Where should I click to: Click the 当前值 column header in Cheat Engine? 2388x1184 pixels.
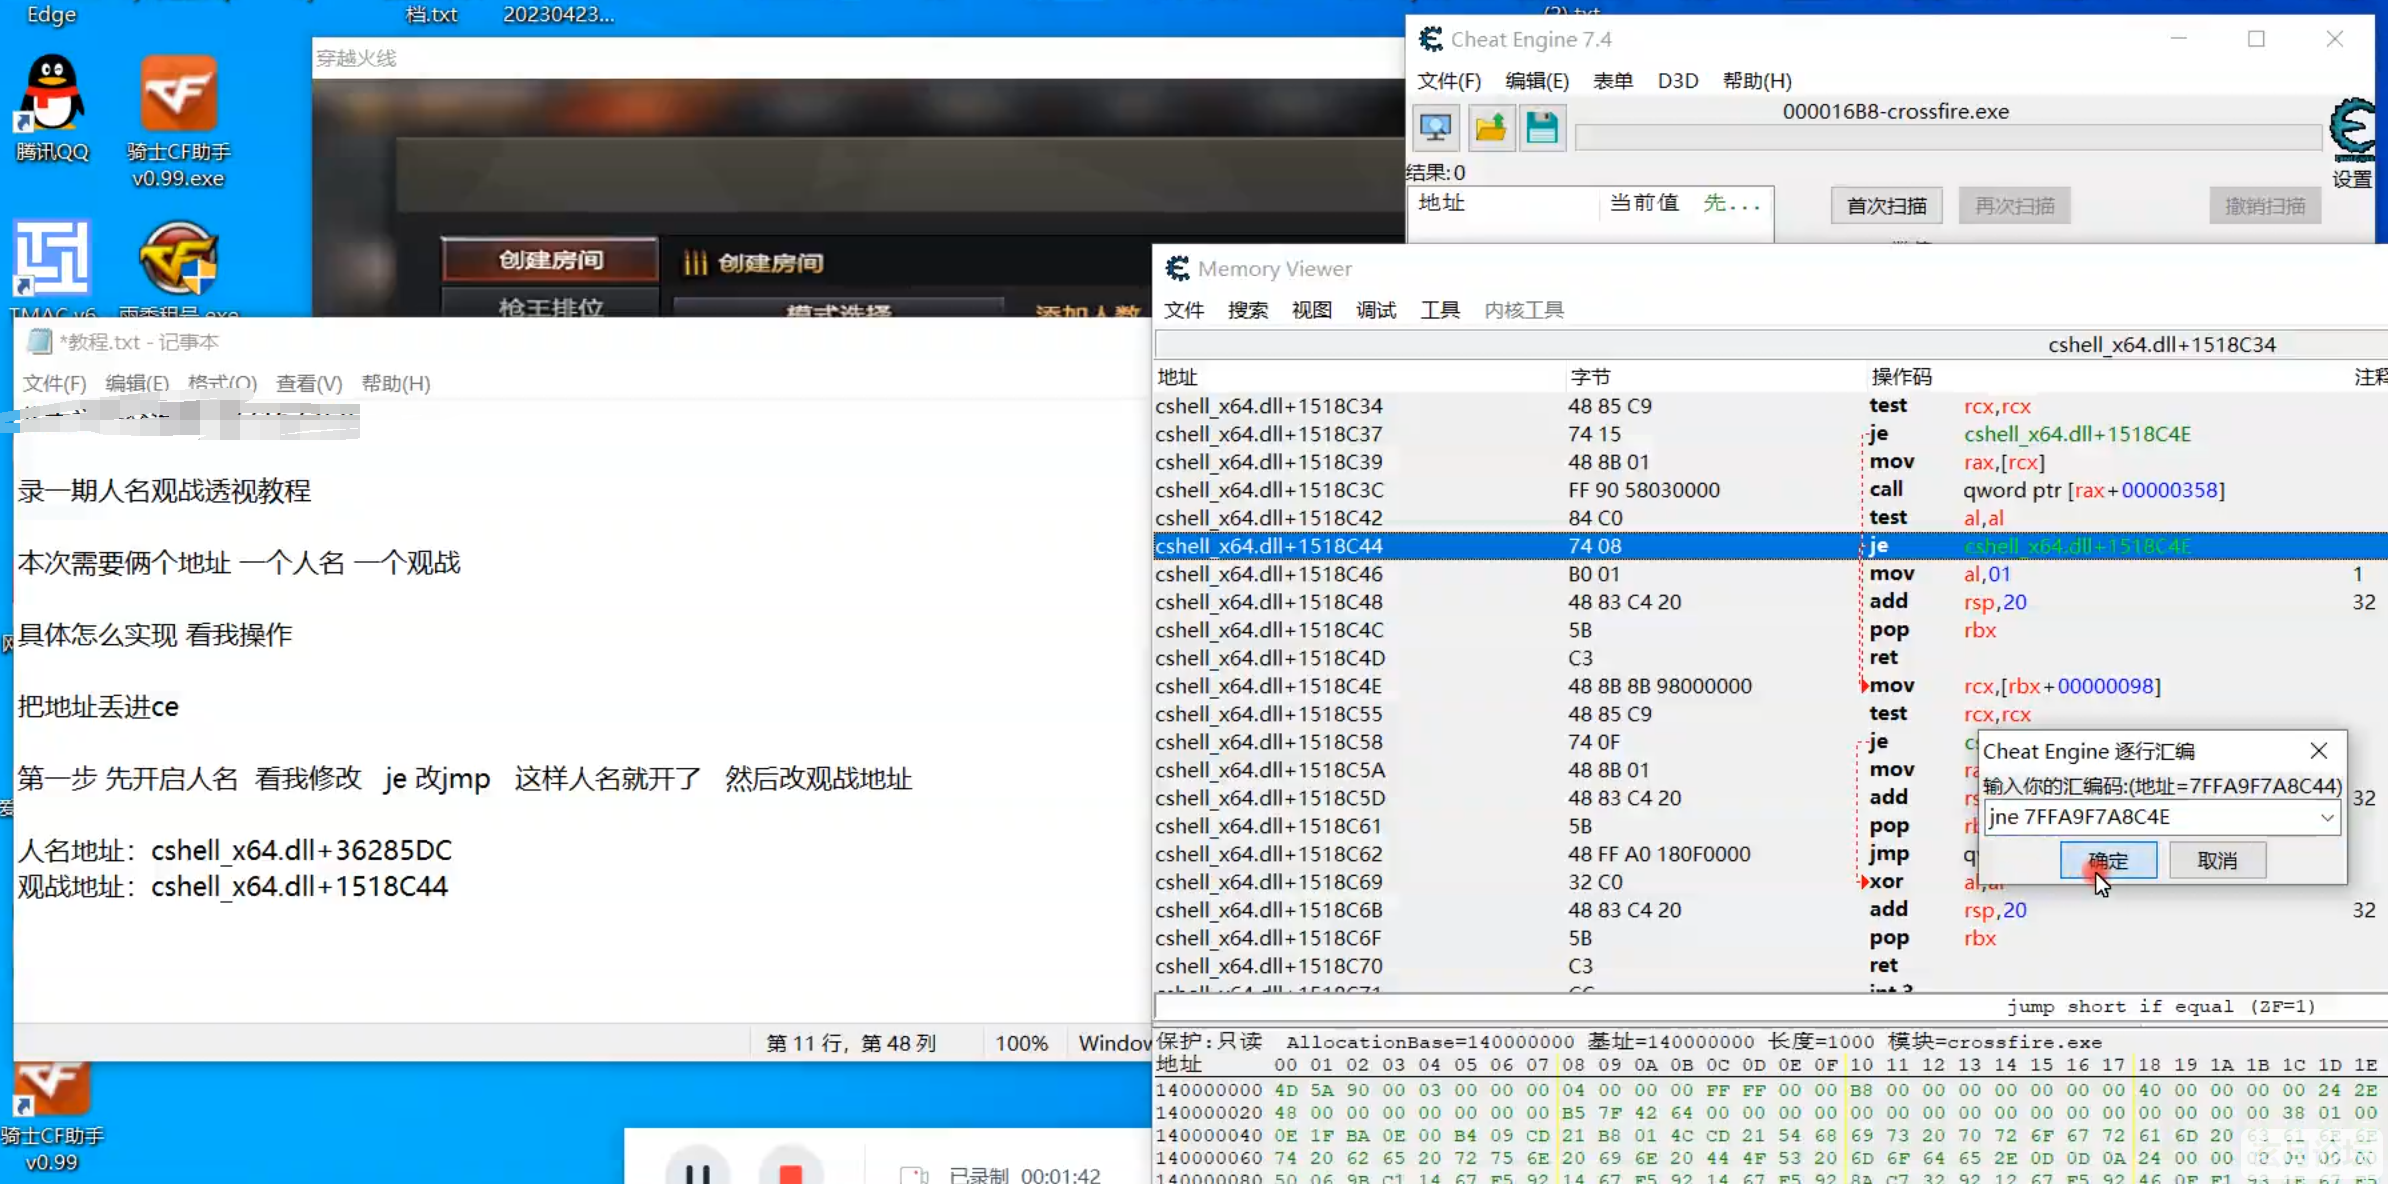[1644, 203]
